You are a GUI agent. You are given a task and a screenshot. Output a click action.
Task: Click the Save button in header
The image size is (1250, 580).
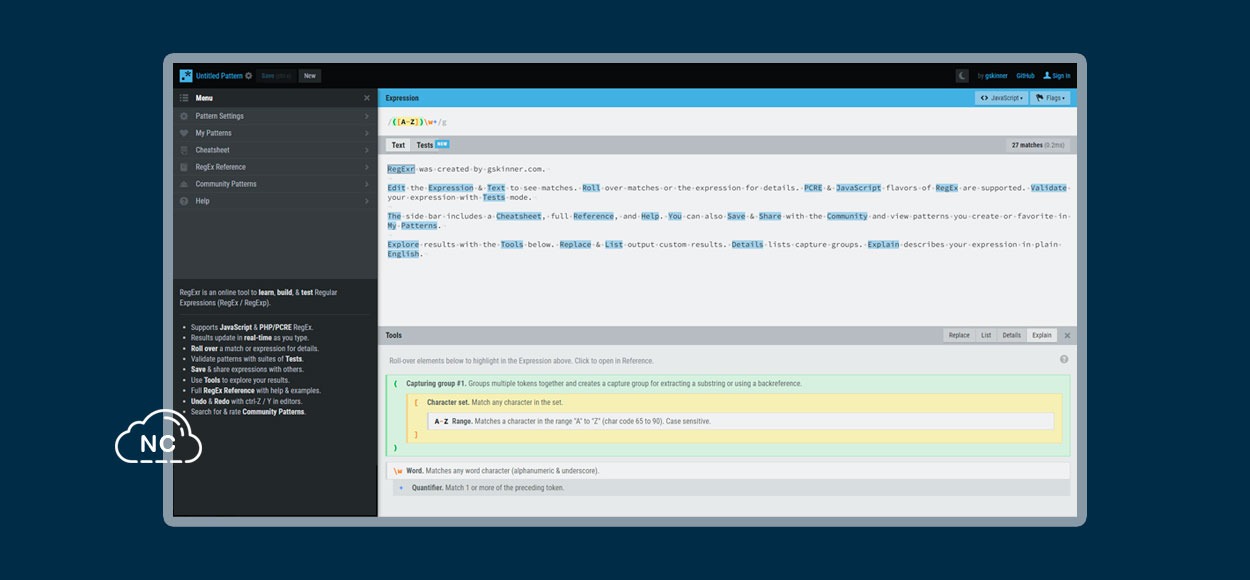click(x=276, y=76)
